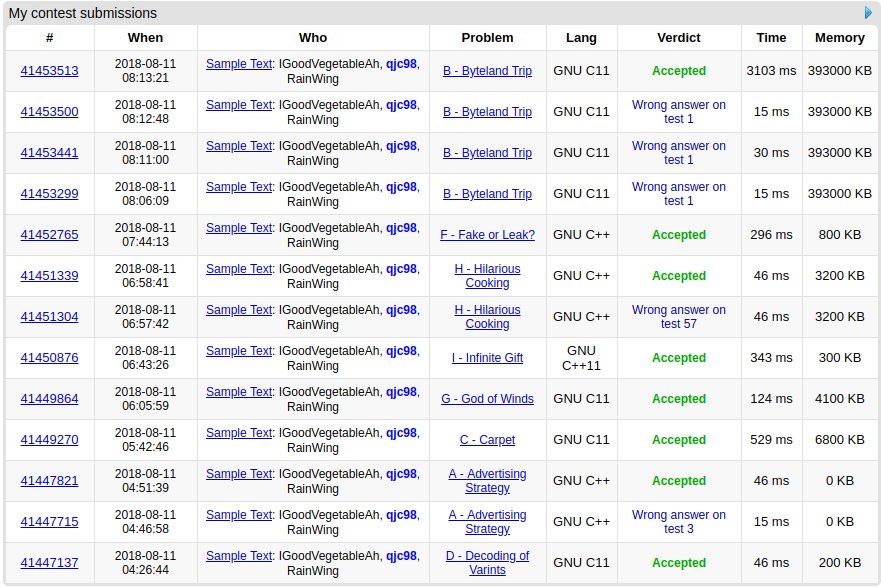Open the G - God of Winds problem
881x588 pixels.
pos(487,399)
